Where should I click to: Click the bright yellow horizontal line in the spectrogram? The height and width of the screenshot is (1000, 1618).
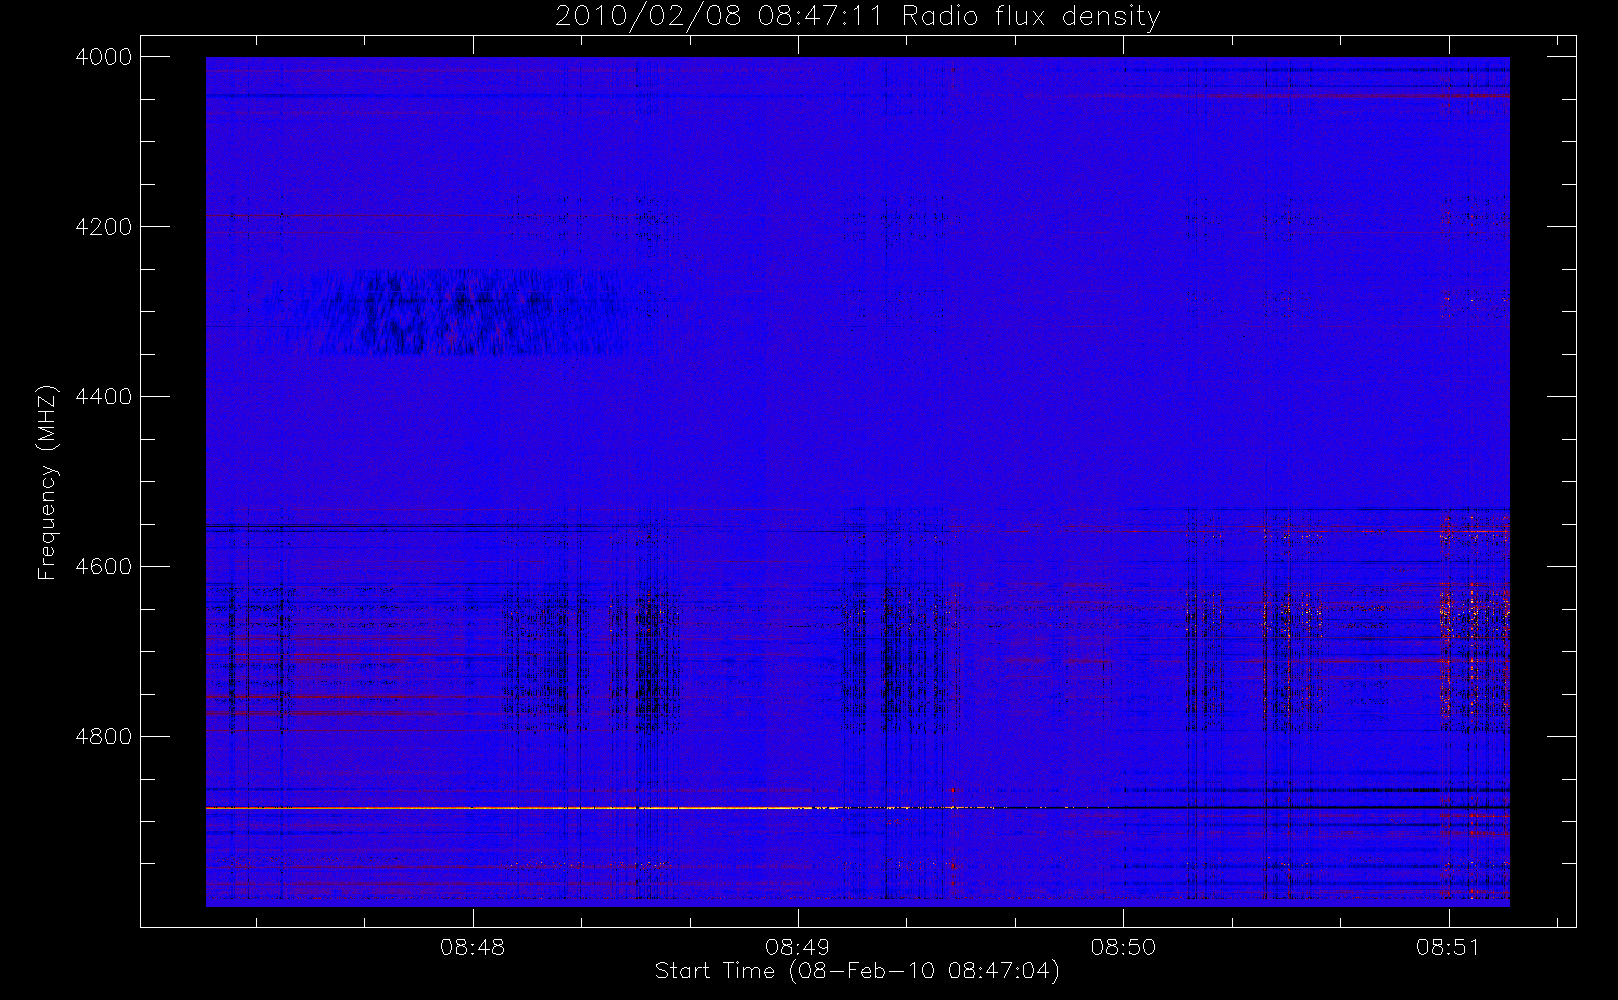click(x=520, y=807)
